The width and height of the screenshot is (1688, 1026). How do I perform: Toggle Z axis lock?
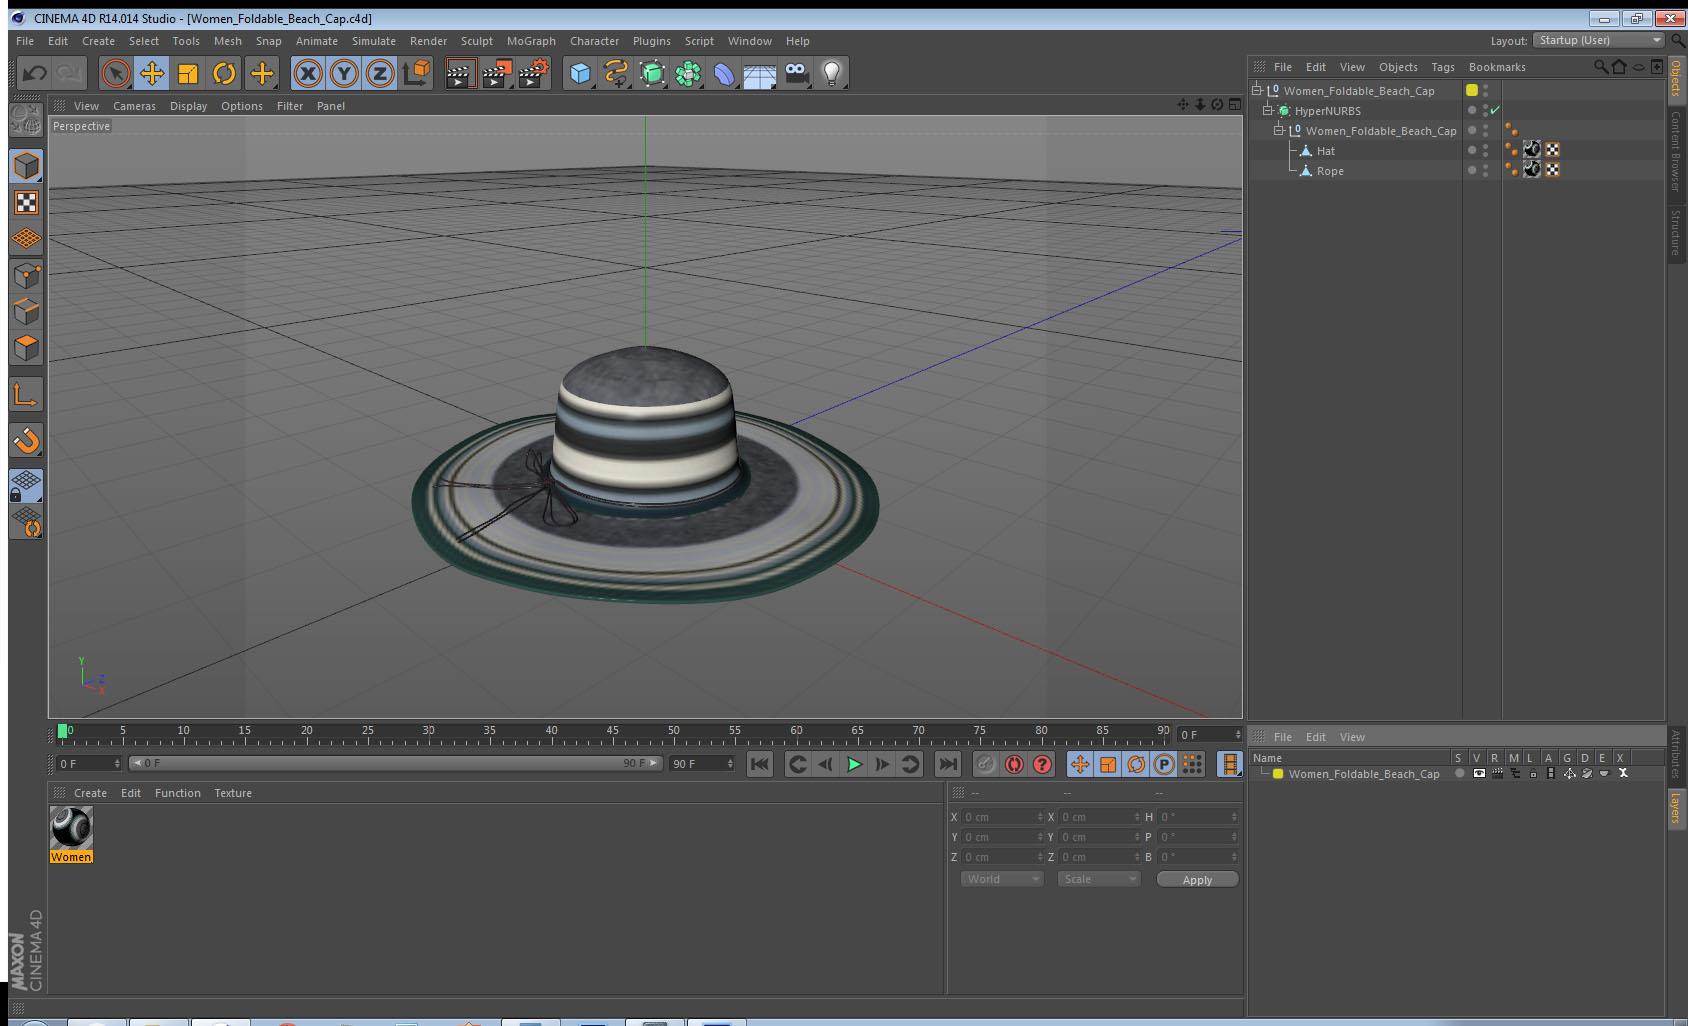coord(380,73)
